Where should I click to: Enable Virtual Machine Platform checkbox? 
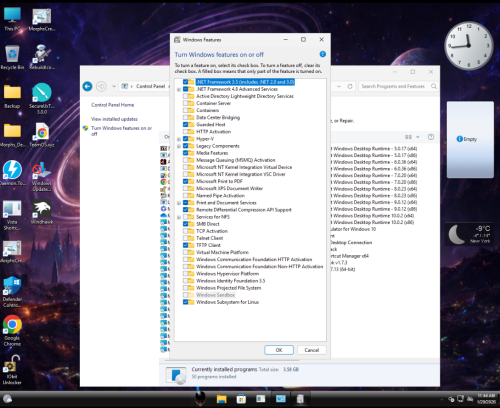(185, 252)
